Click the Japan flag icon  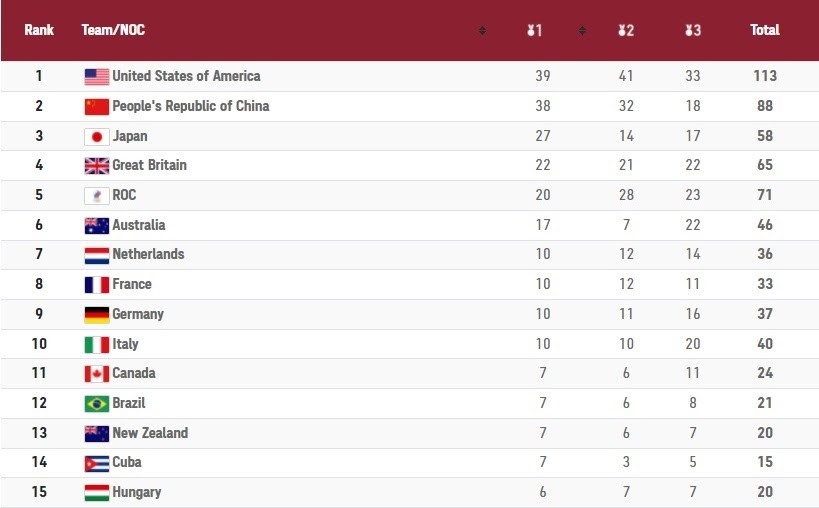96,136
